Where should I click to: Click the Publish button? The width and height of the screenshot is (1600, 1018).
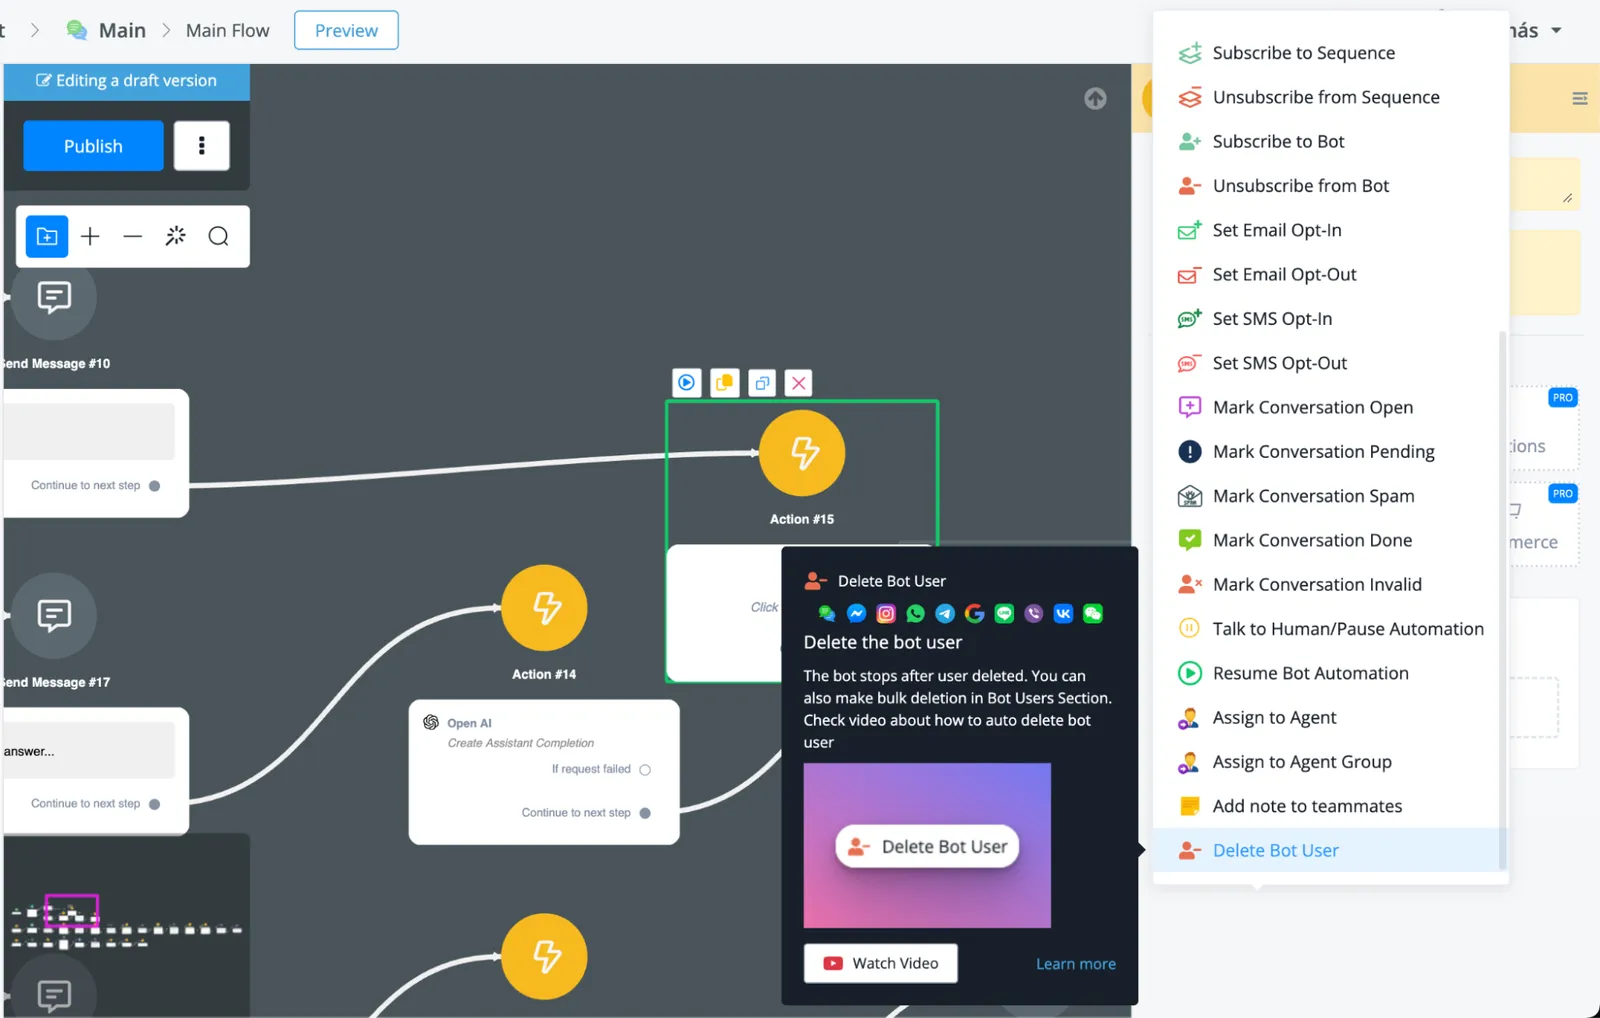click(x=93, y=146)
